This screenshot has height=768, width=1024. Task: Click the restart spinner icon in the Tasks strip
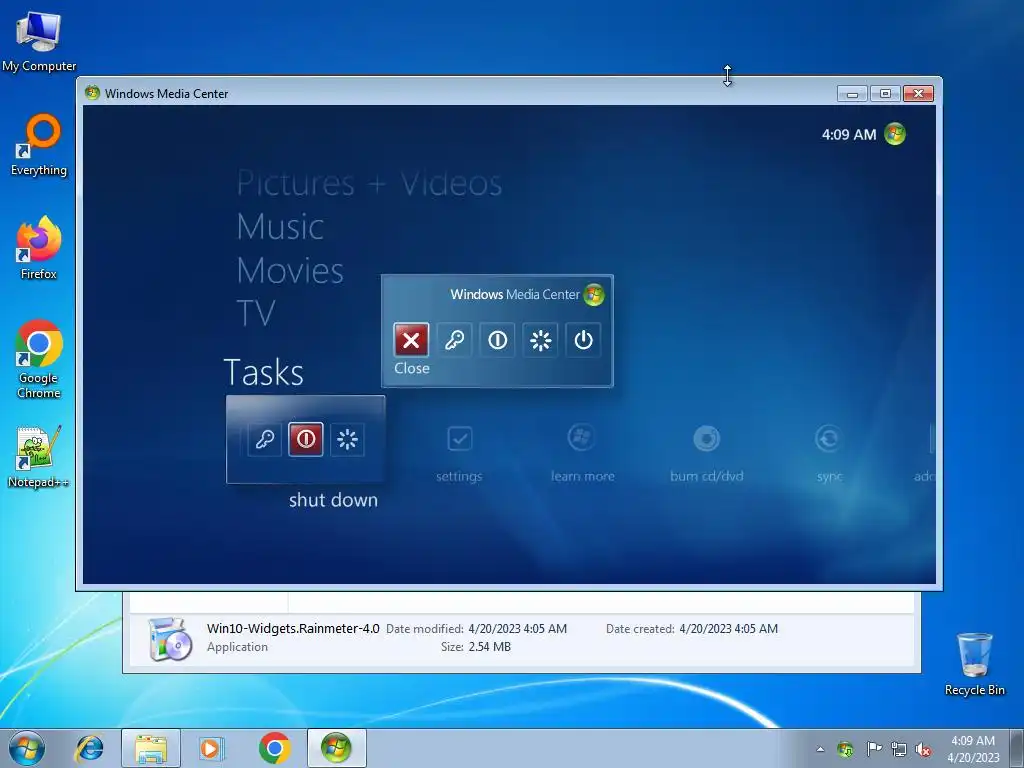347,439
